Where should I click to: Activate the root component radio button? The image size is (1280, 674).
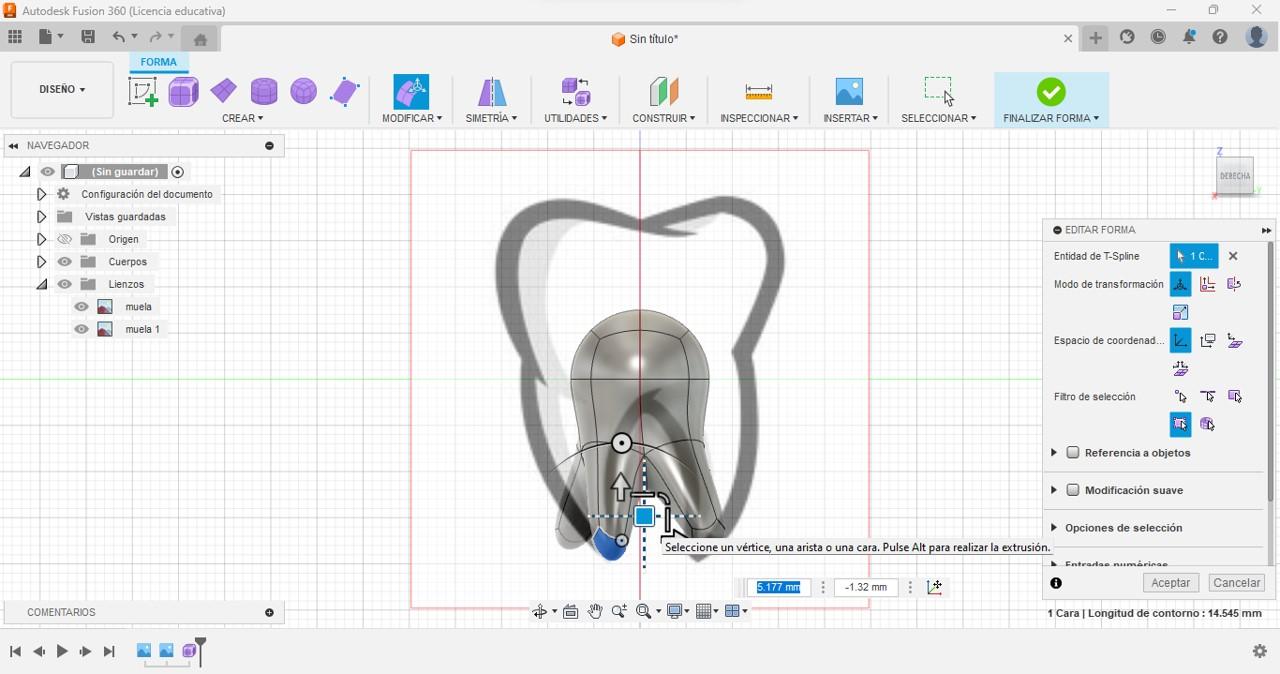click(x=178, y=172)
